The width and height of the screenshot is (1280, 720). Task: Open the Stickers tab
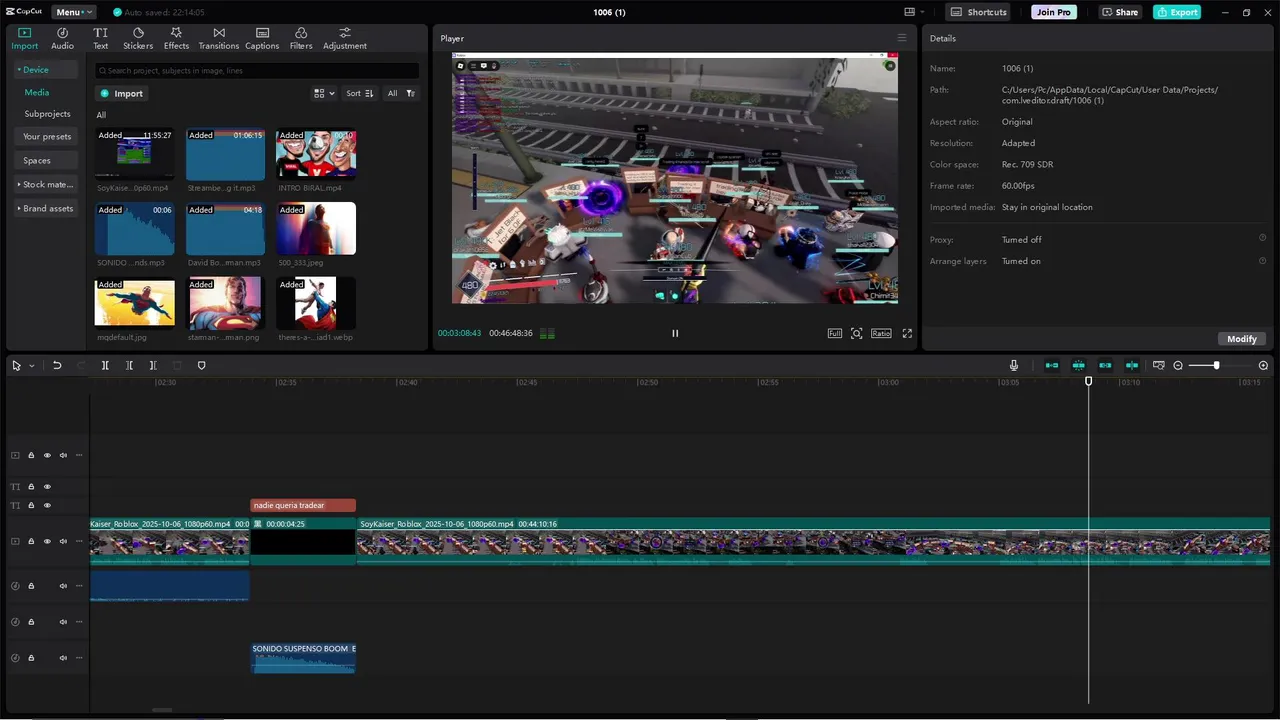(138, 39)
